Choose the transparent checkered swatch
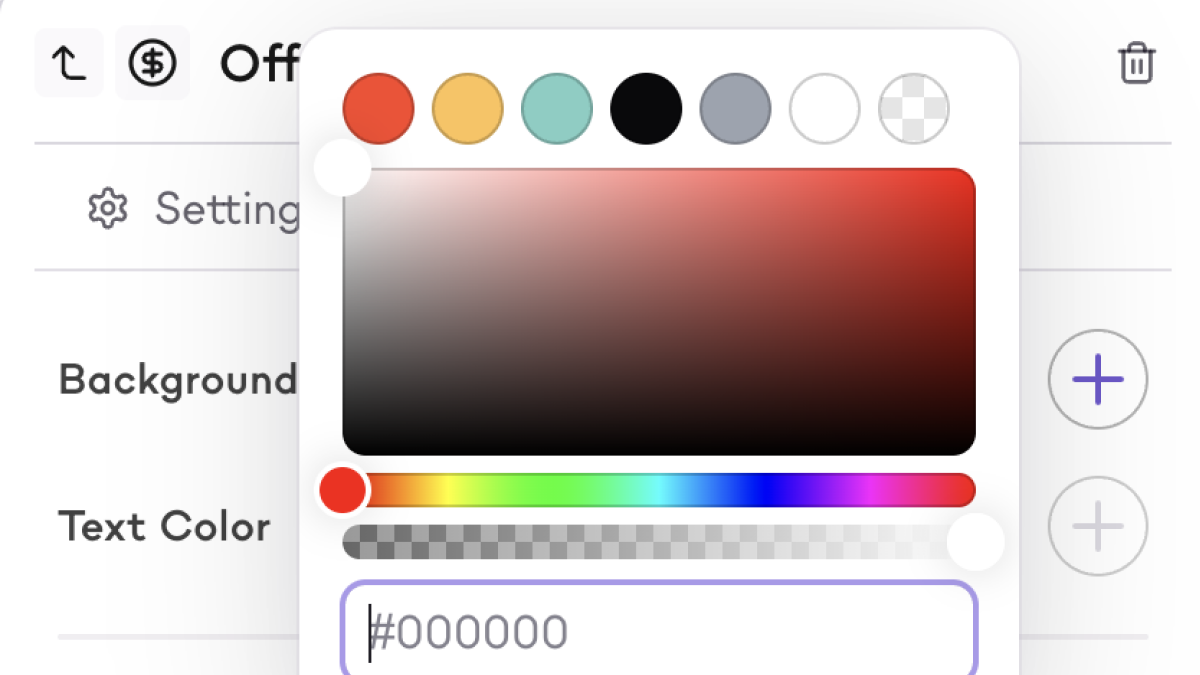1200x675 pixels. pos(913,108)
